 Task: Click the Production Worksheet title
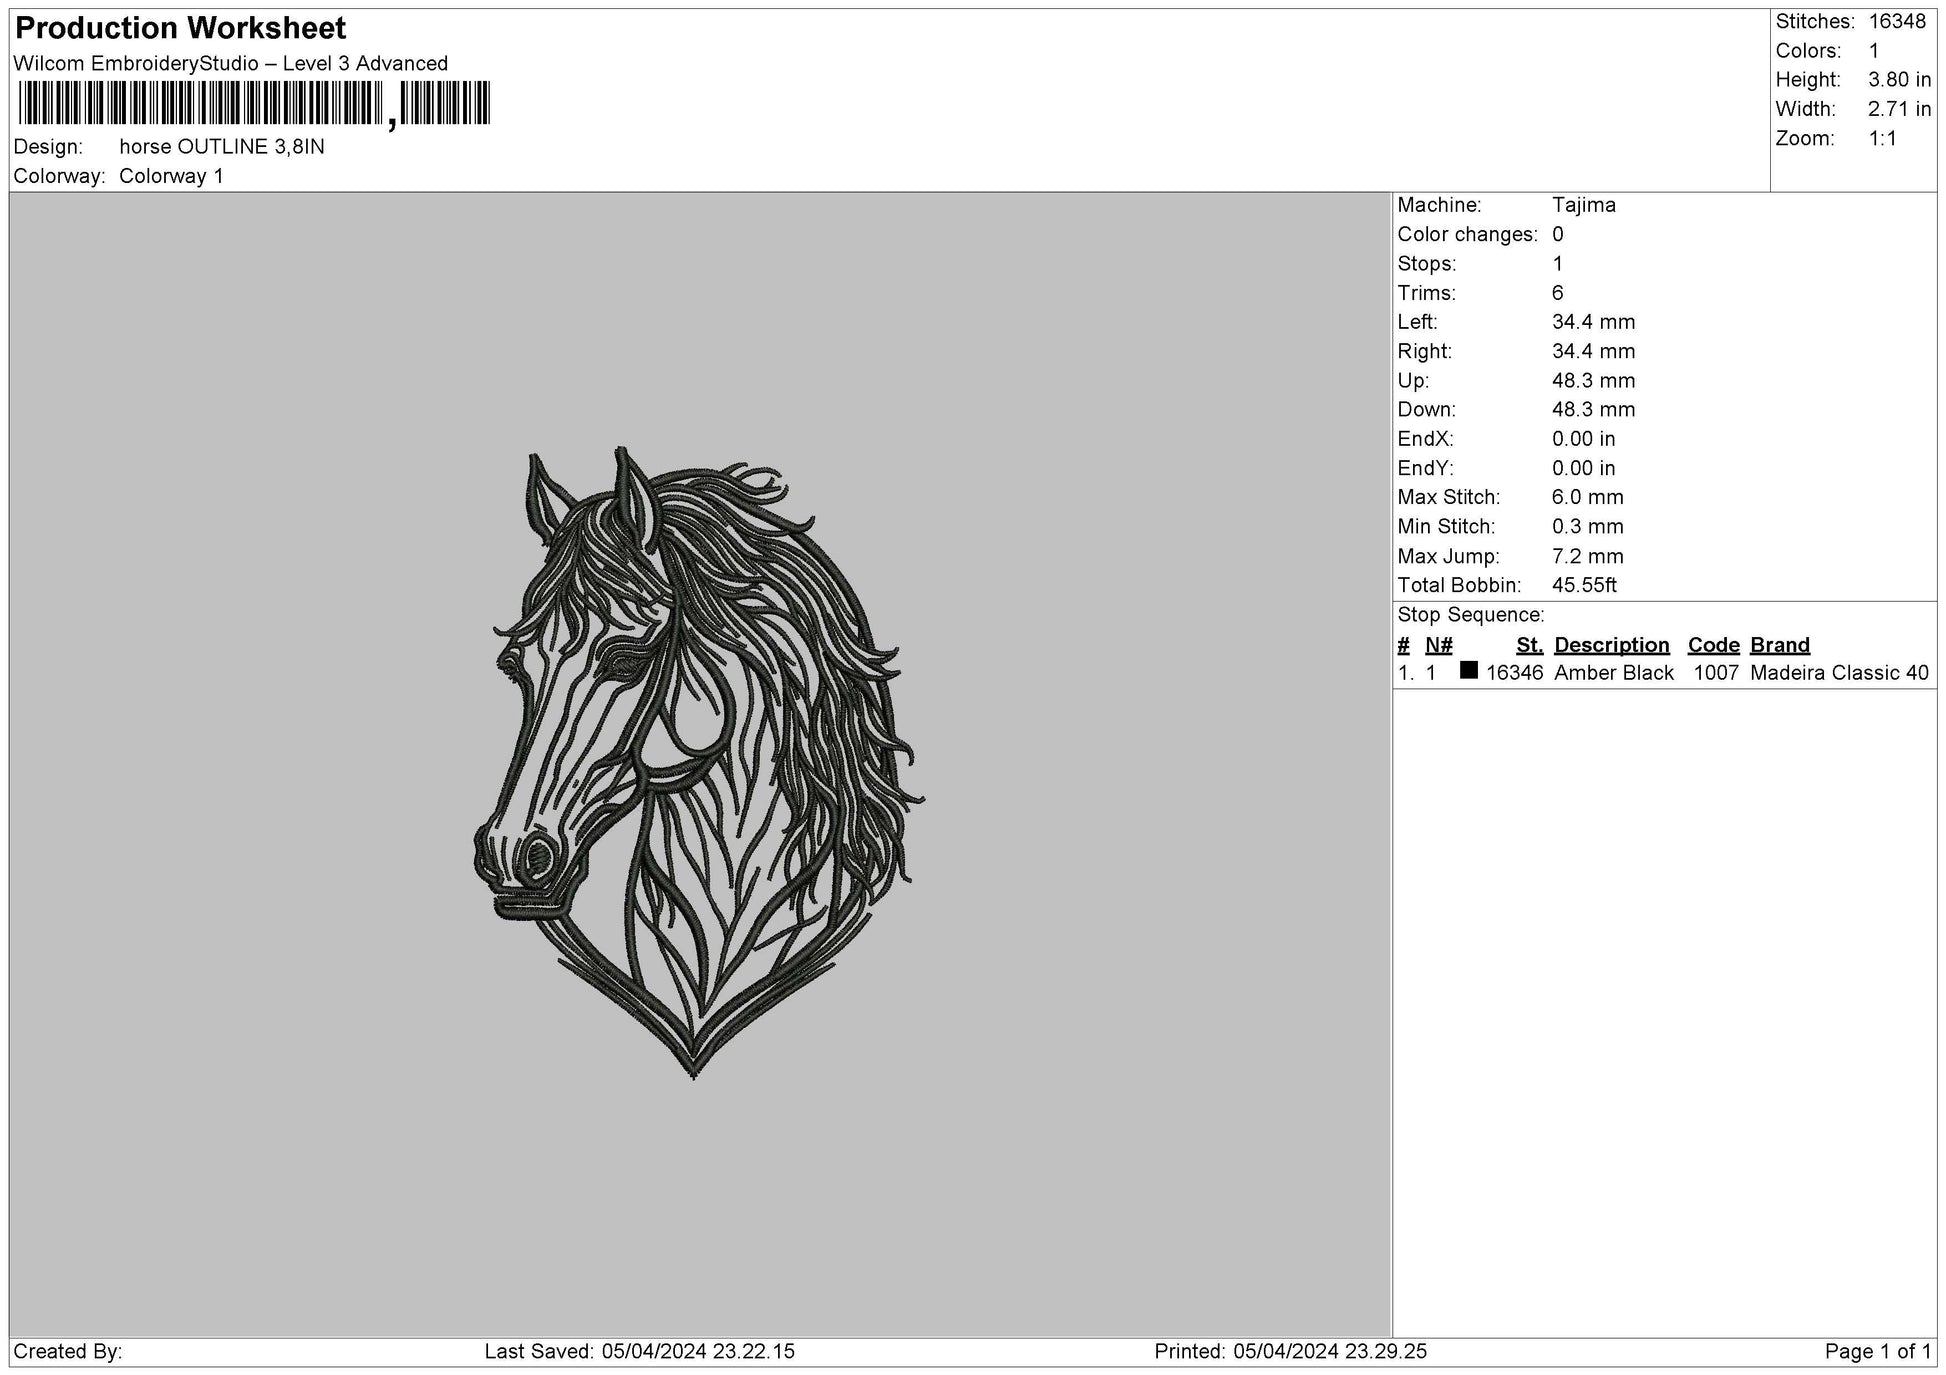pyautogui.click(x=181, y=28)
